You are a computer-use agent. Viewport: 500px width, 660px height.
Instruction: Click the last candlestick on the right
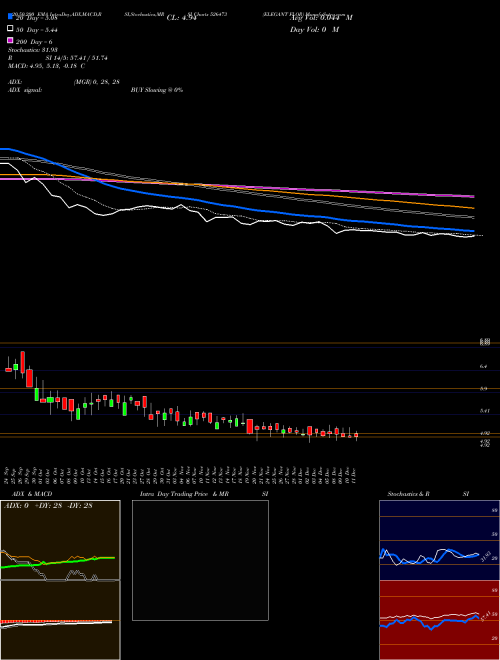click(x=356, y=436)
